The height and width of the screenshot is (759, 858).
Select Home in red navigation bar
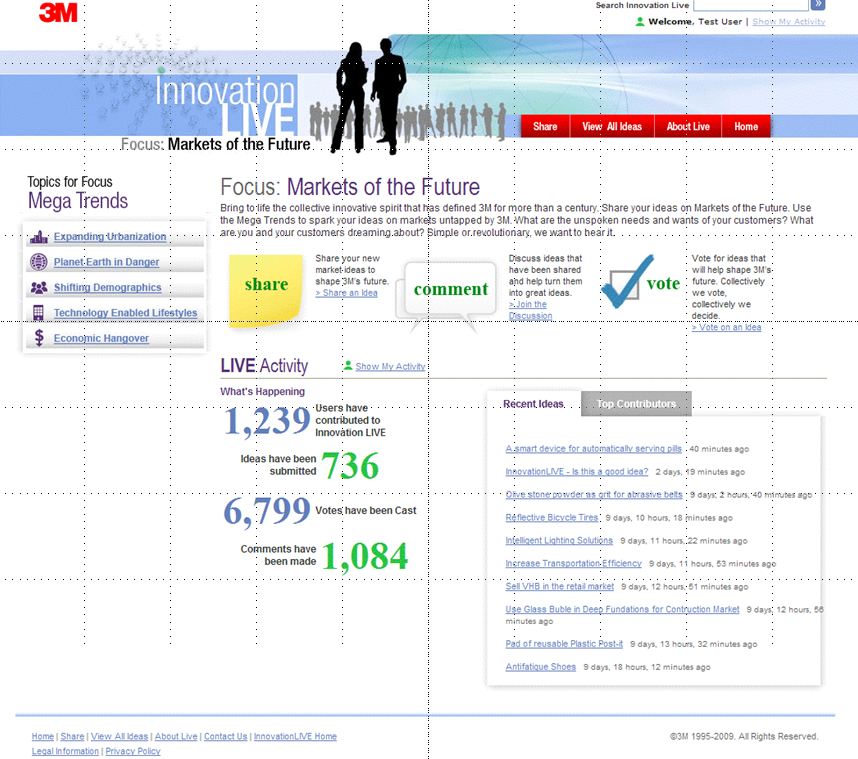click(746, 126)
